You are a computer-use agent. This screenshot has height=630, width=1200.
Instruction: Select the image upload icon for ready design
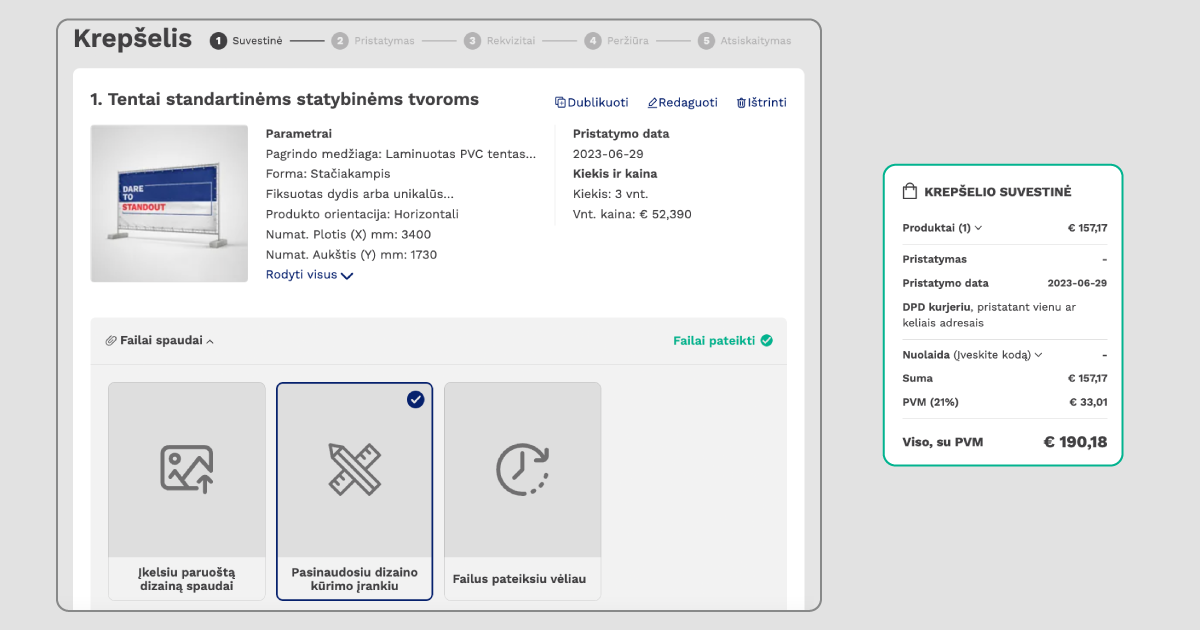pos(186,468)
